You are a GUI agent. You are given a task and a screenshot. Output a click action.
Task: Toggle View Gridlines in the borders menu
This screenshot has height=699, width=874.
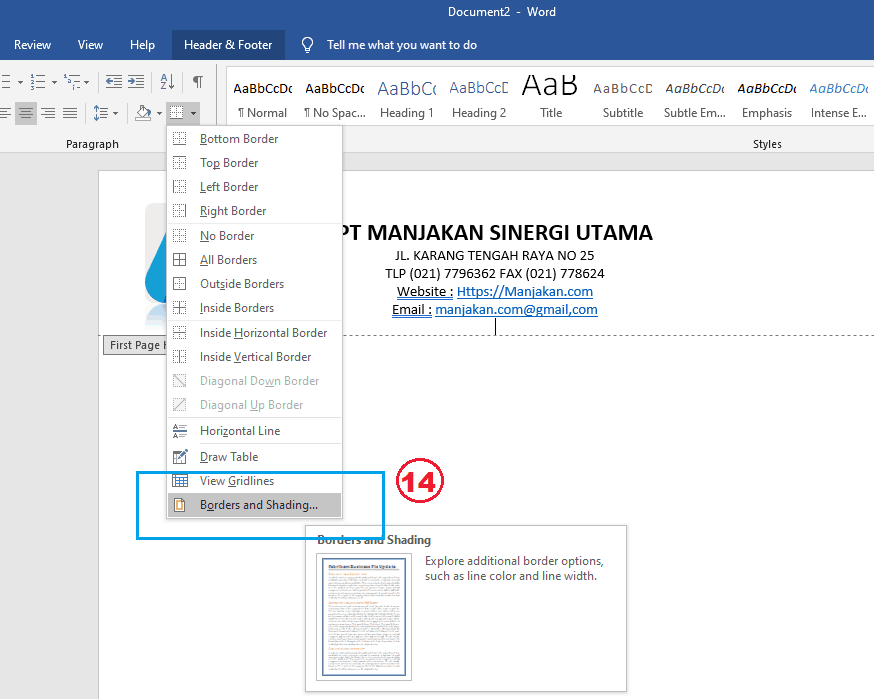click(x=255, y=481)
